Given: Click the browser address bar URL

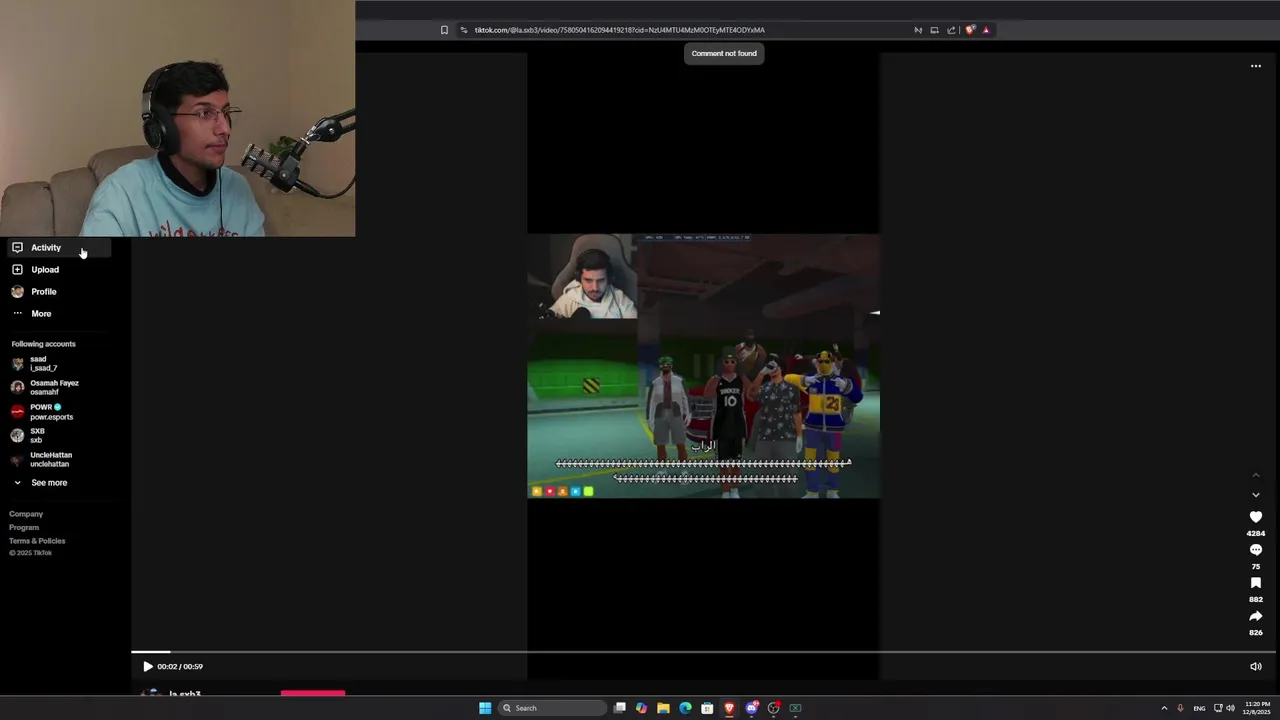Looking at the screenshot, I should coord(619,30).
